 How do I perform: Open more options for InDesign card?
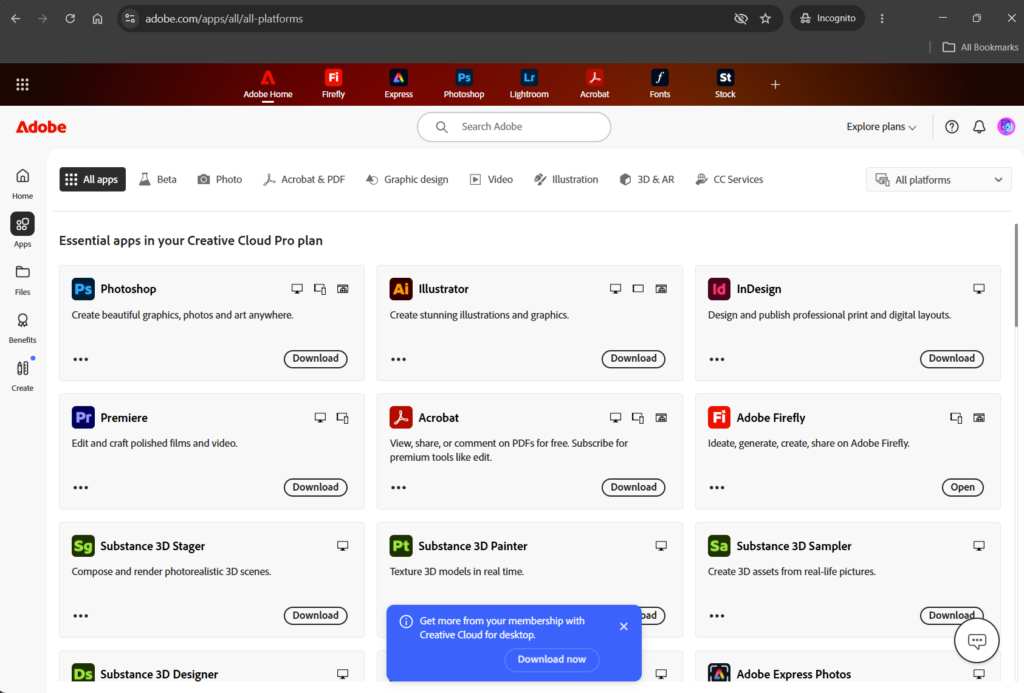[x=716, y=359]
